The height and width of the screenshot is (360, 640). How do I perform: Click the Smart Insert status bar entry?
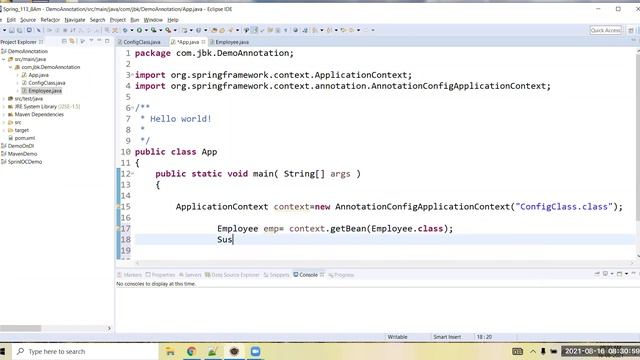point(447,337)
